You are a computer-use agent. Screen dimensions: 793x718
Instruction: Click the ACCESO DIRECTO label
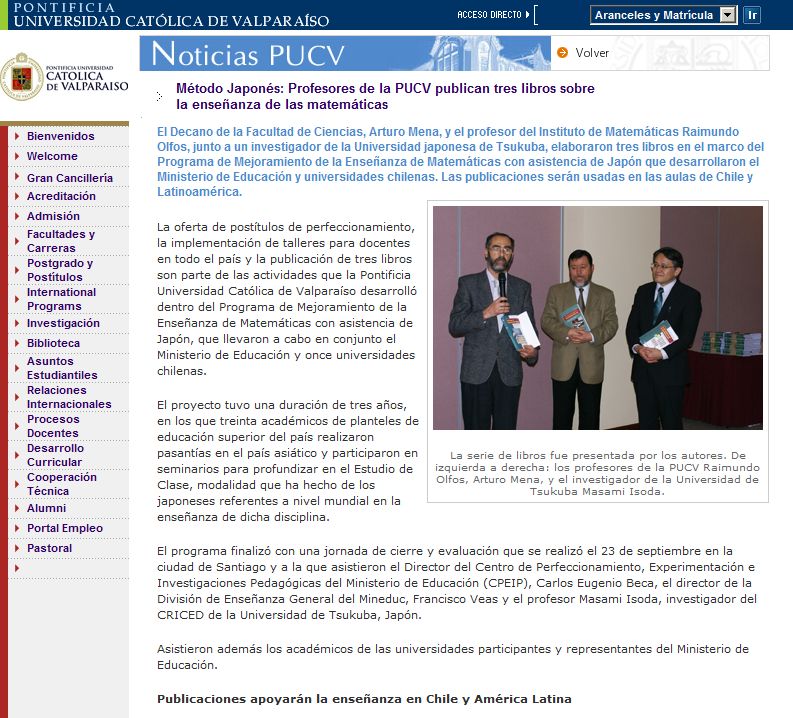(489, 15)
